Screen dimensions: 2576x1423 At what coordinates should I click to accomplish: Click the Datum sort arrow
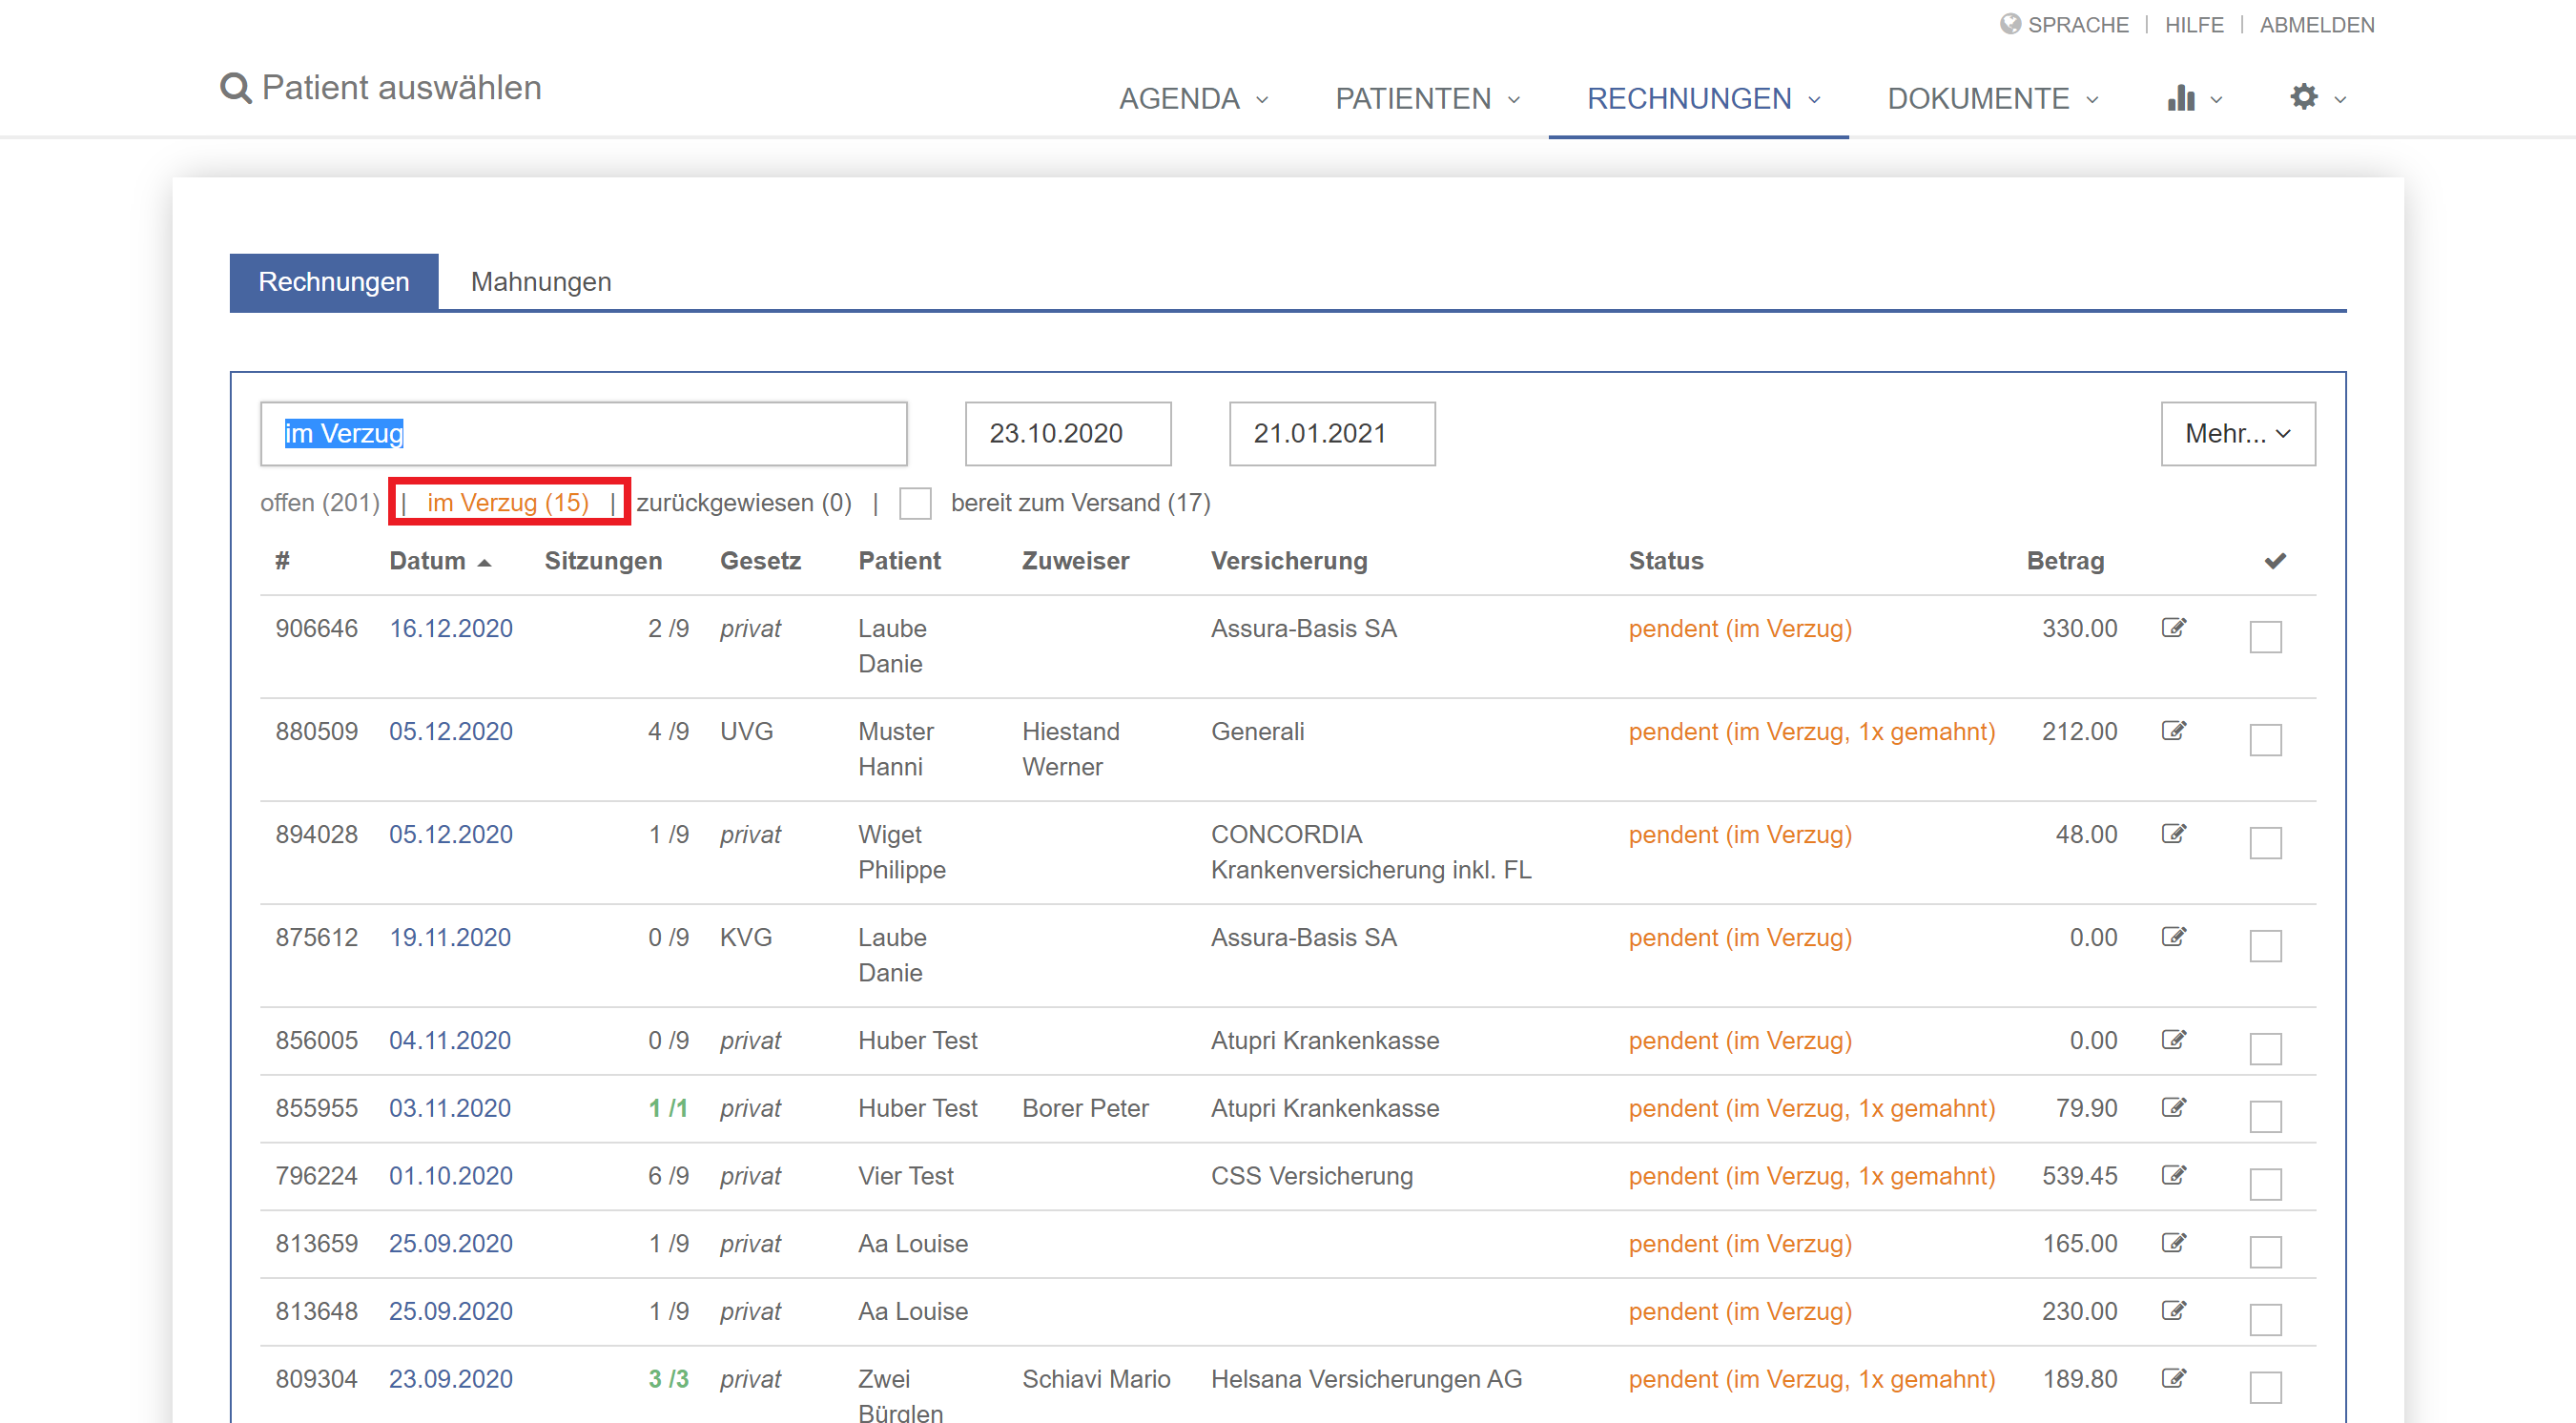click(x=485, y=563)
